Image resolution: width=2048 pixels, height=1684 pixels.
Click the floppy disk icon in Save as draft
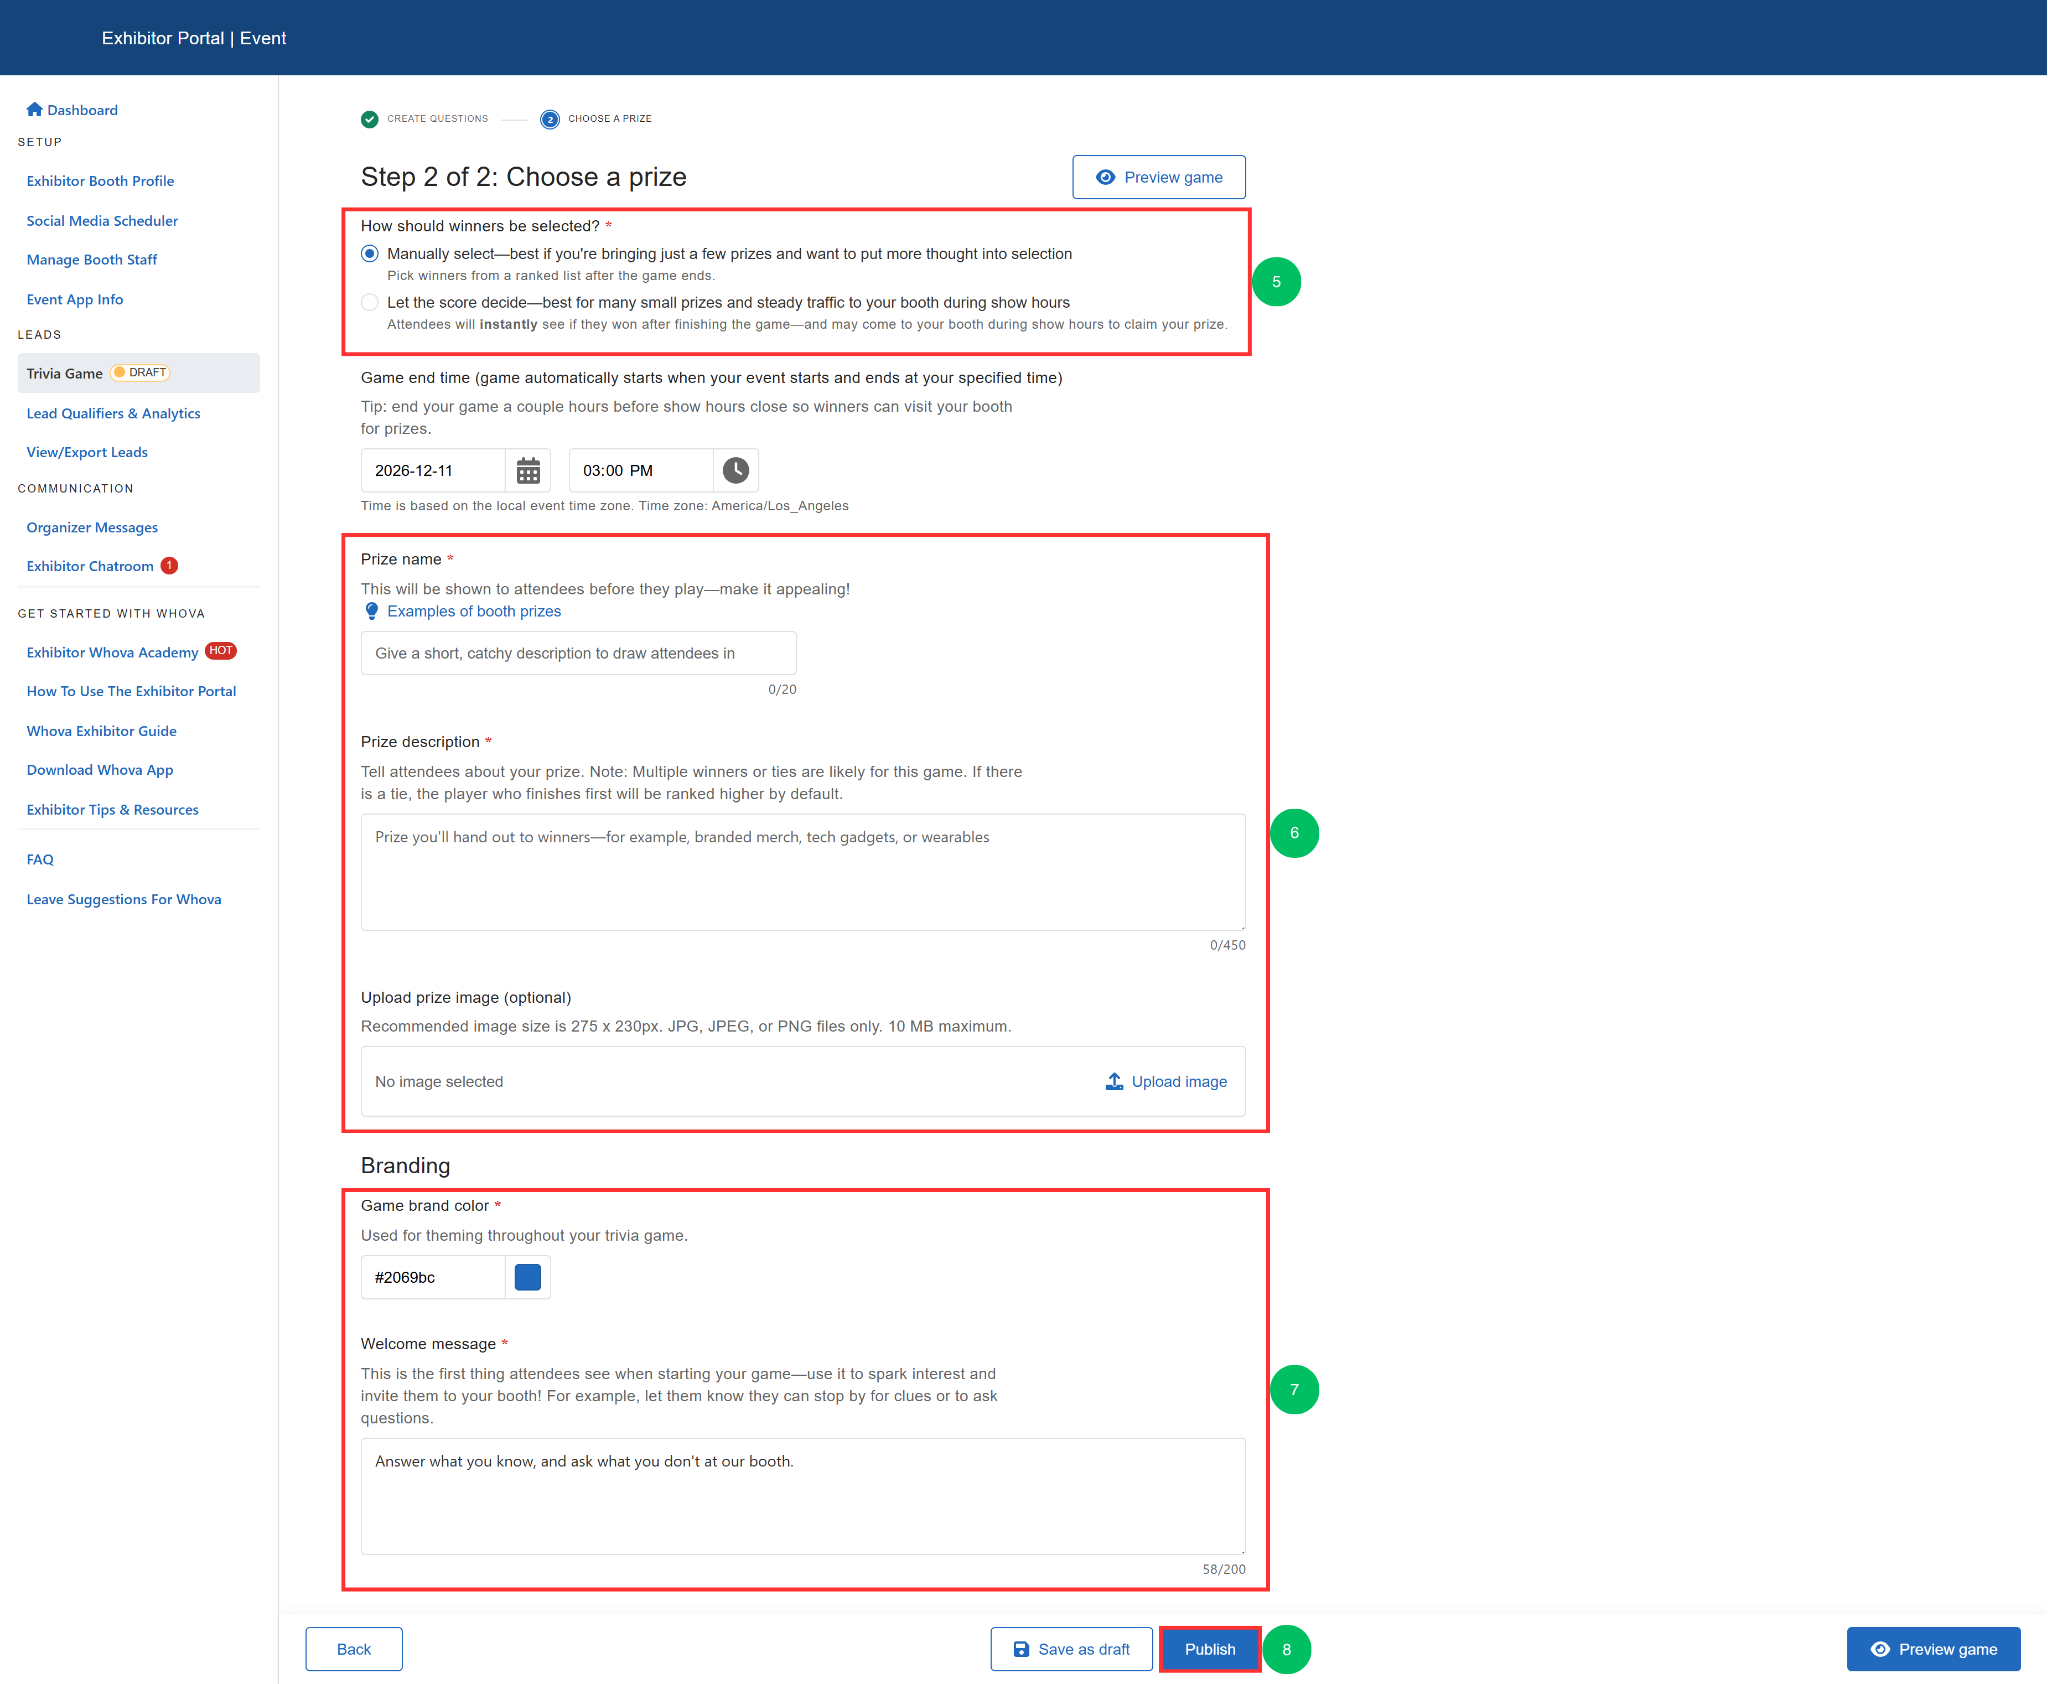pos(1021,1649)
